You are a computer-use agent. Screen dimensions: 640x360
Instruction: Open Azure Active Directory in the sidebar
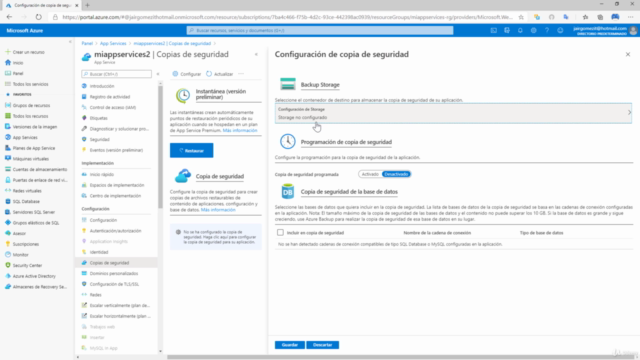(x=33, y=276)
